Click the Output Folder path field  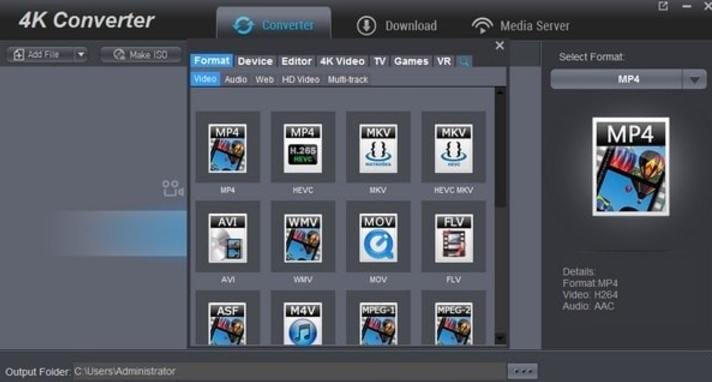[x=289, y=371]
